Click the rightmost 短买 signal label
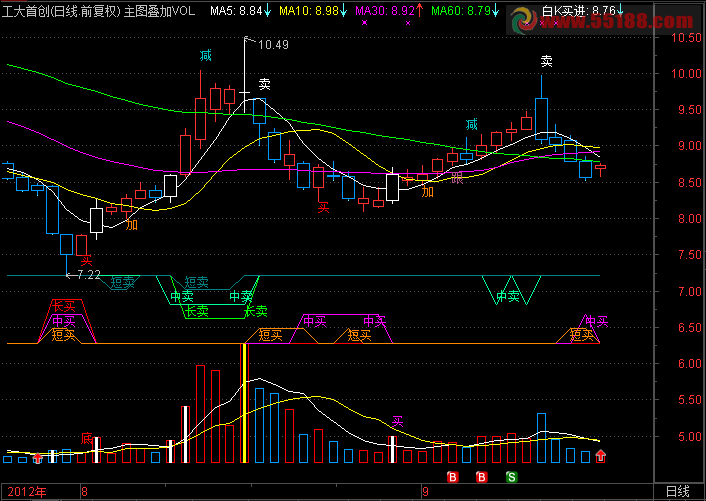The image size is (706, 501). [582, 334]
